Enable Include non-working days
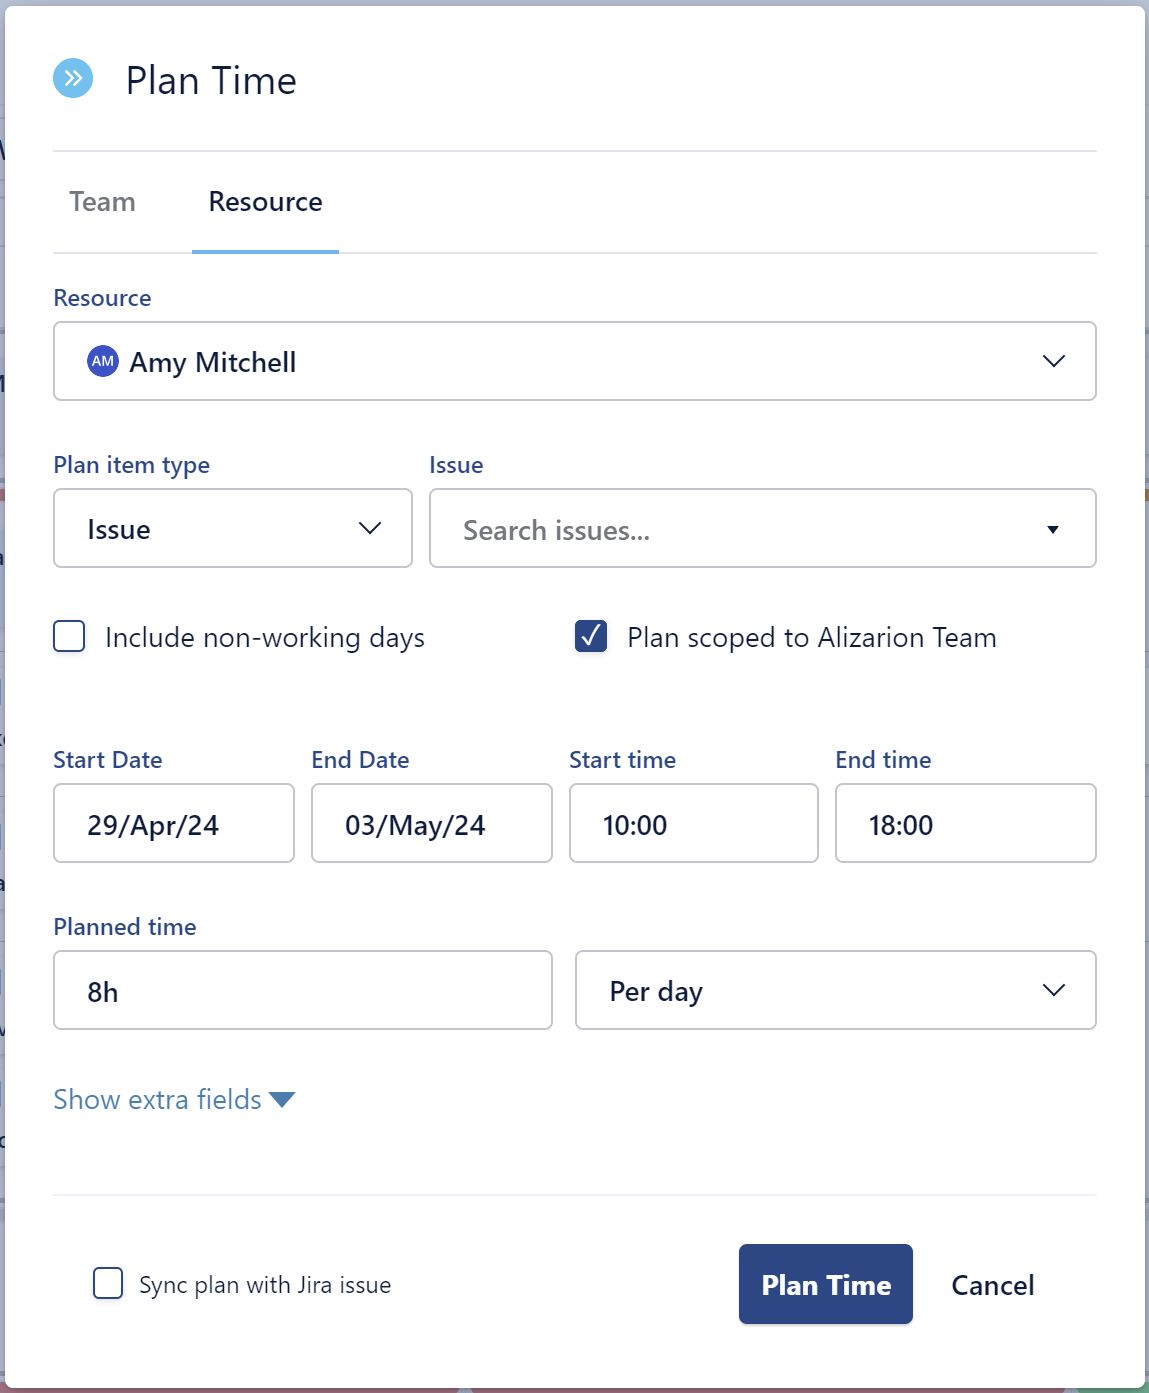 pyautogui.click(x=68, y=636)
